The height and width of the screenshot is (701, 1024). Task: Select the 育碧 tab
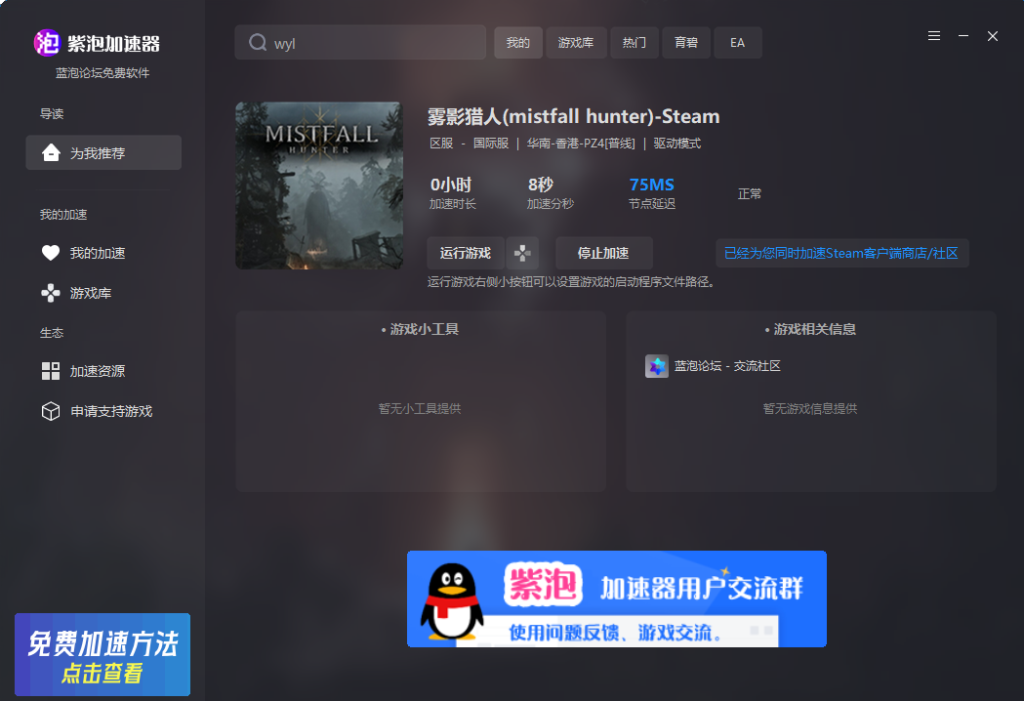[x=686, y=42]
